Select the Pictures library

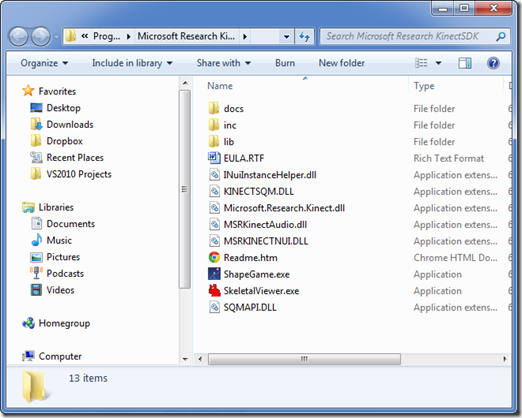point(55,257)
